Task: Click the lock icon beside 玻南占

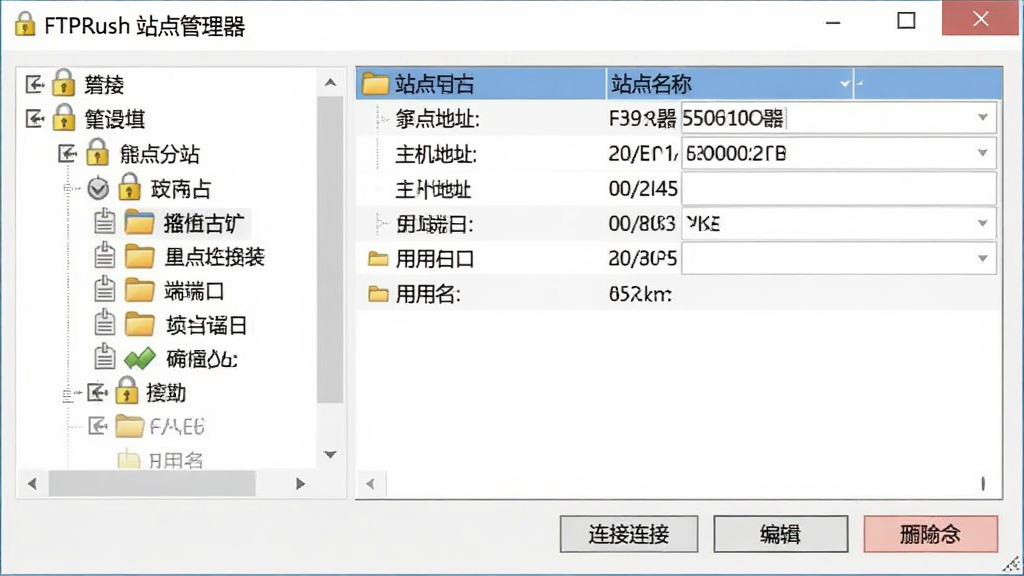Action: [x=129, y=187]
